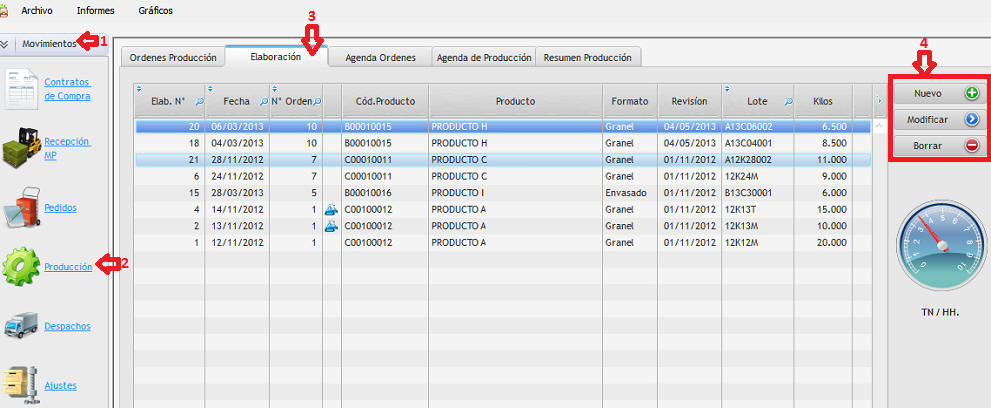Open the Producción link
The height and width of the screenshot is (408, 991).
68,267
